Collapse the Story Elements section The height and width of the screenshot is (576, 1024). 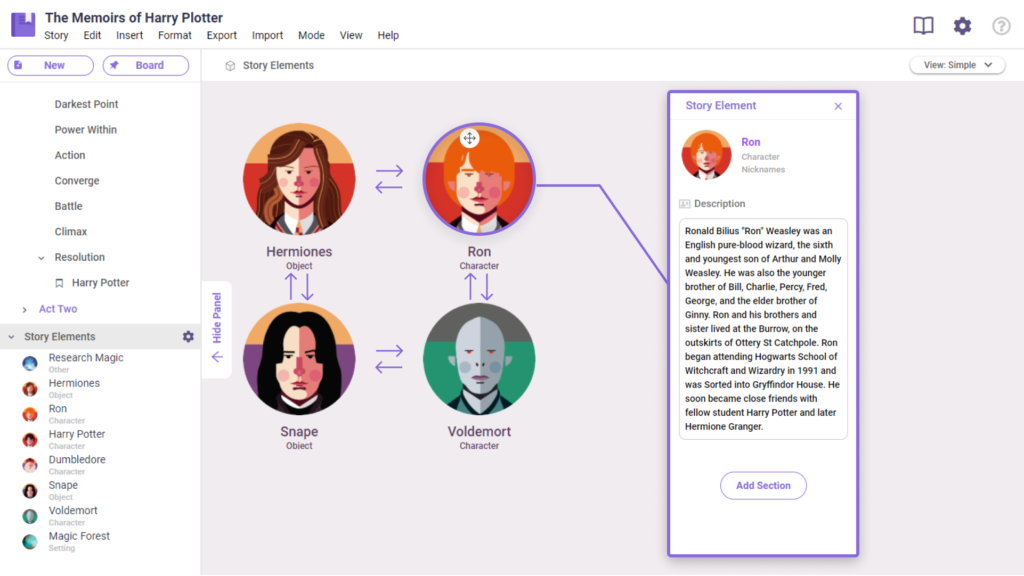pyautogui.click(x=11, y=337)
